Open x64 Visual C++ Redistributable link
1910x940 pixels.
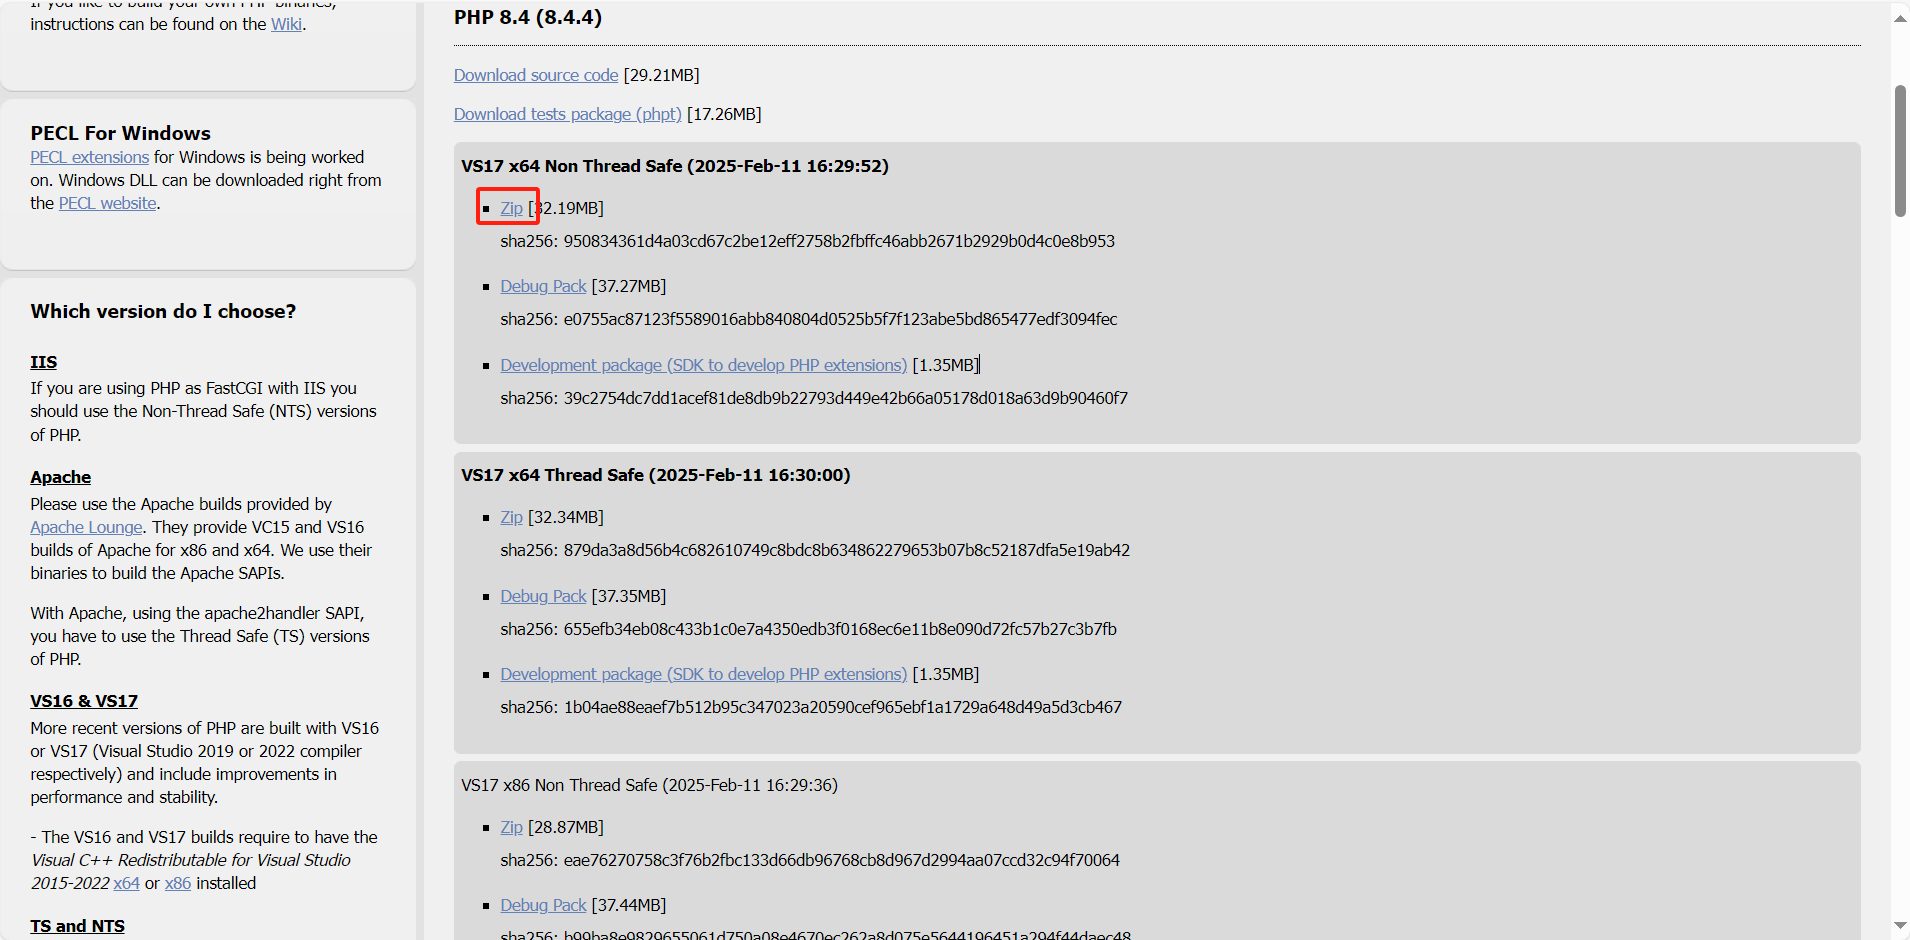click(x=126, y=883)
